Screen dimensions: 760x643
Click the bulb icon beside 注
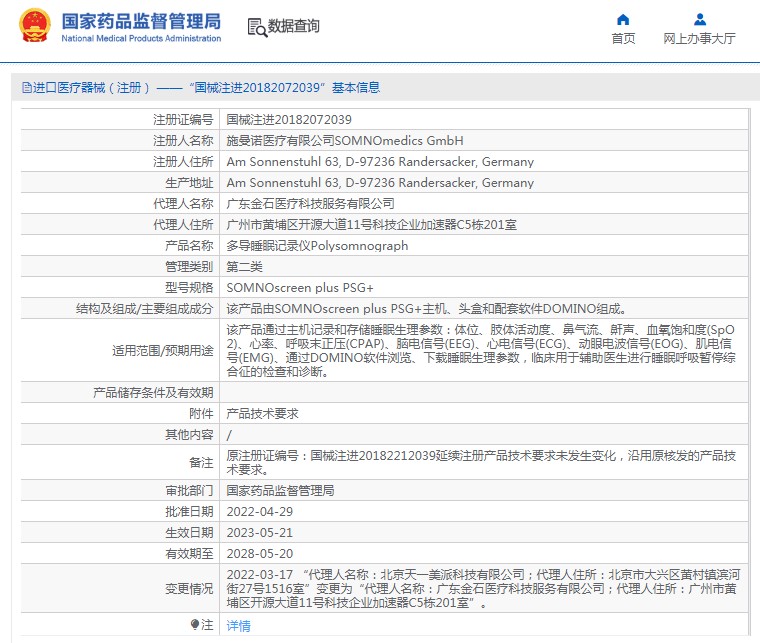coord(195,624)
